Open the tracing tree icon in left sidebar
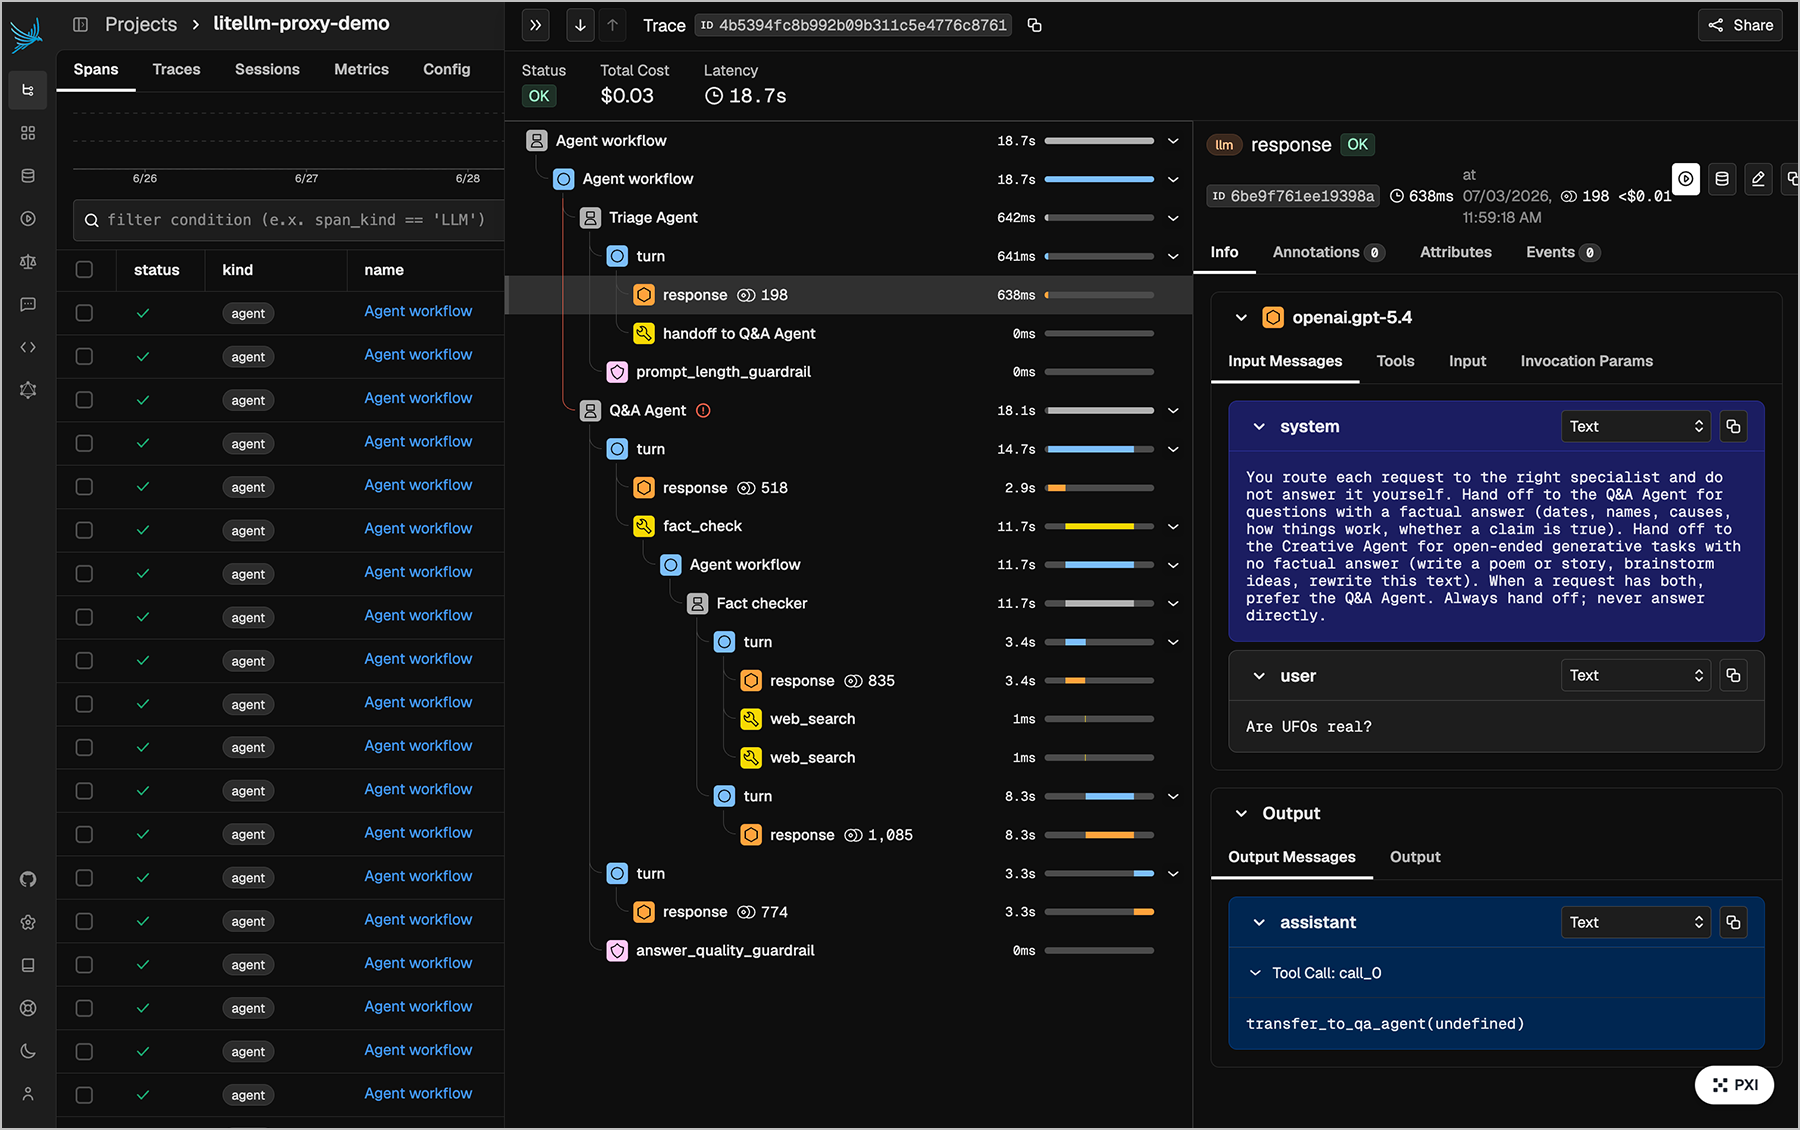This screenshot has height=1130, width=1800. (28, 90)
